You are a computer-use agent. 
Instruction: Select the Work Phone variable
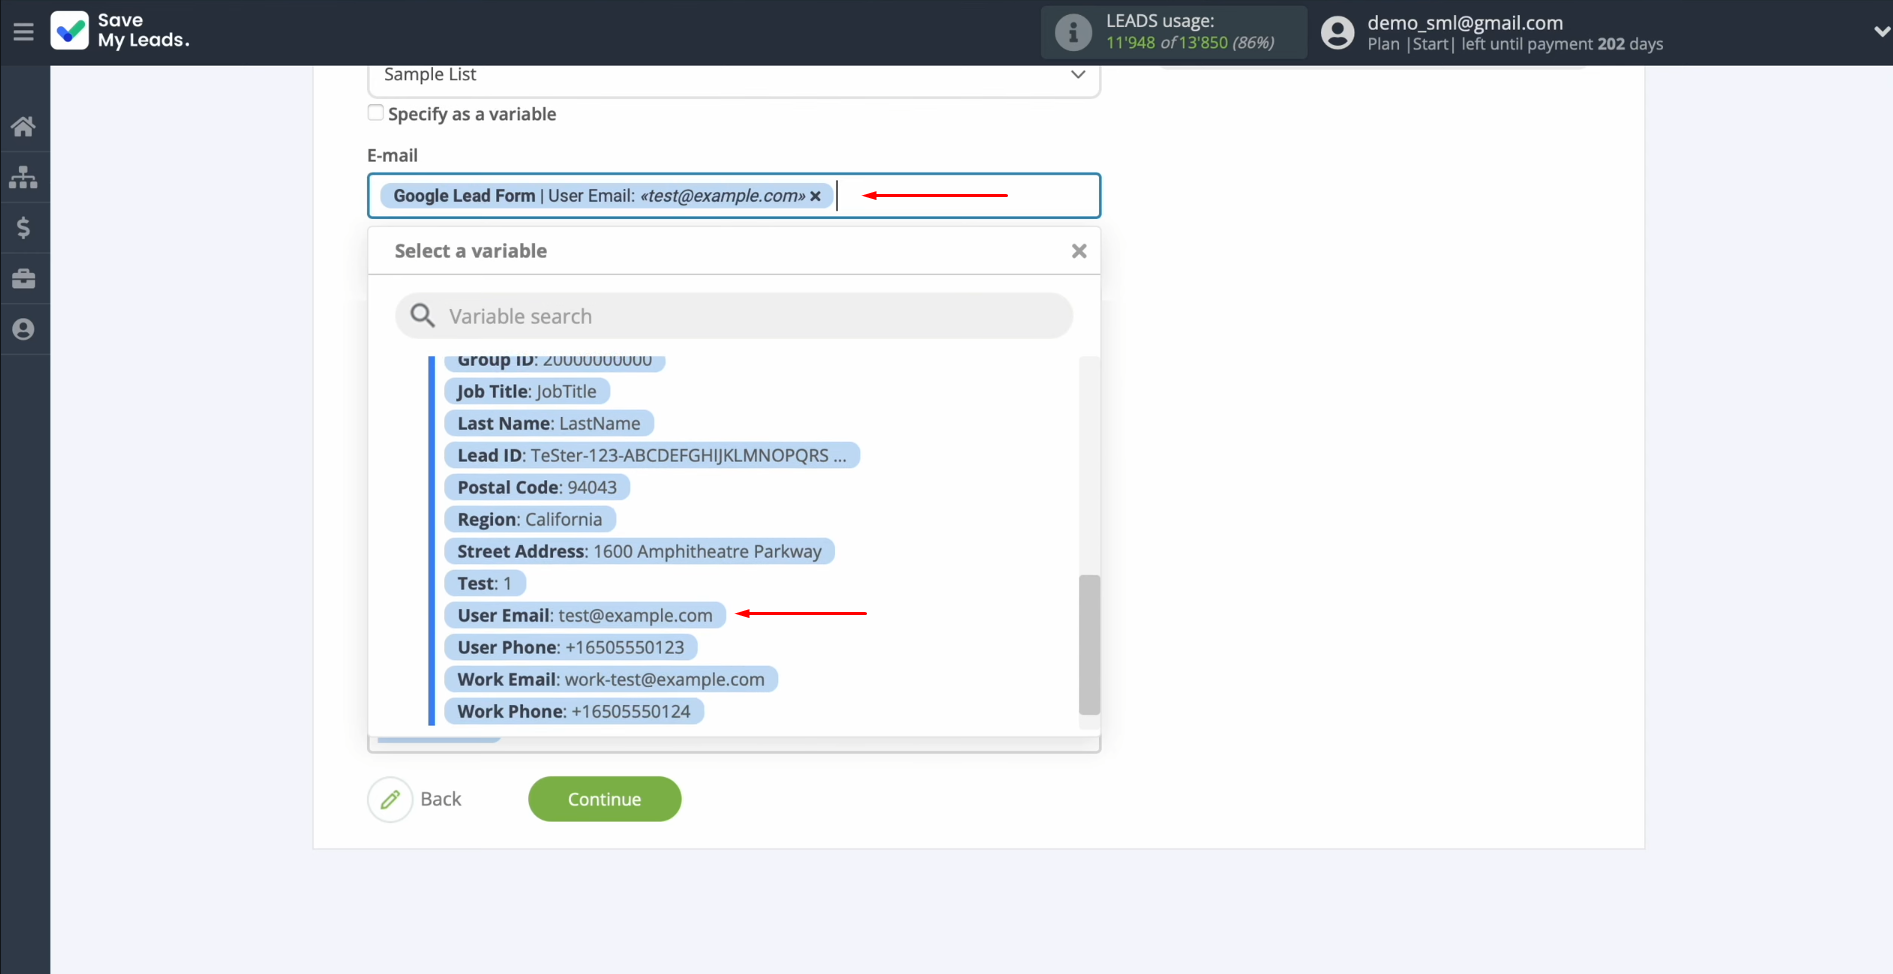click(x=574, y=712)
